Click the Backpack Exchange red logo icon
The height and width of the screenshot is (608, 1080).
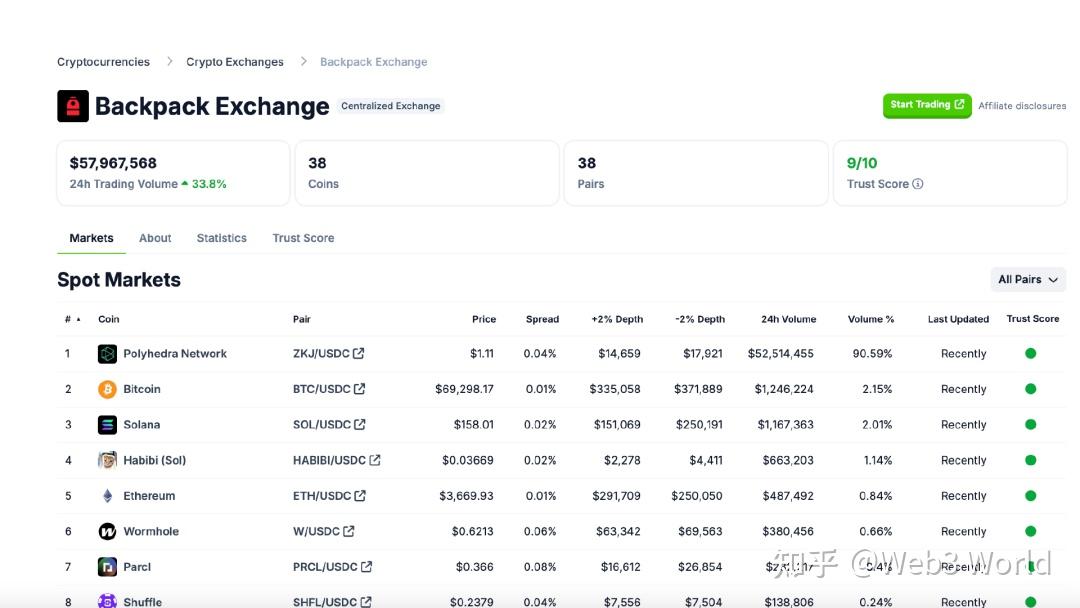pyautogui.click(x=73, y=106)
